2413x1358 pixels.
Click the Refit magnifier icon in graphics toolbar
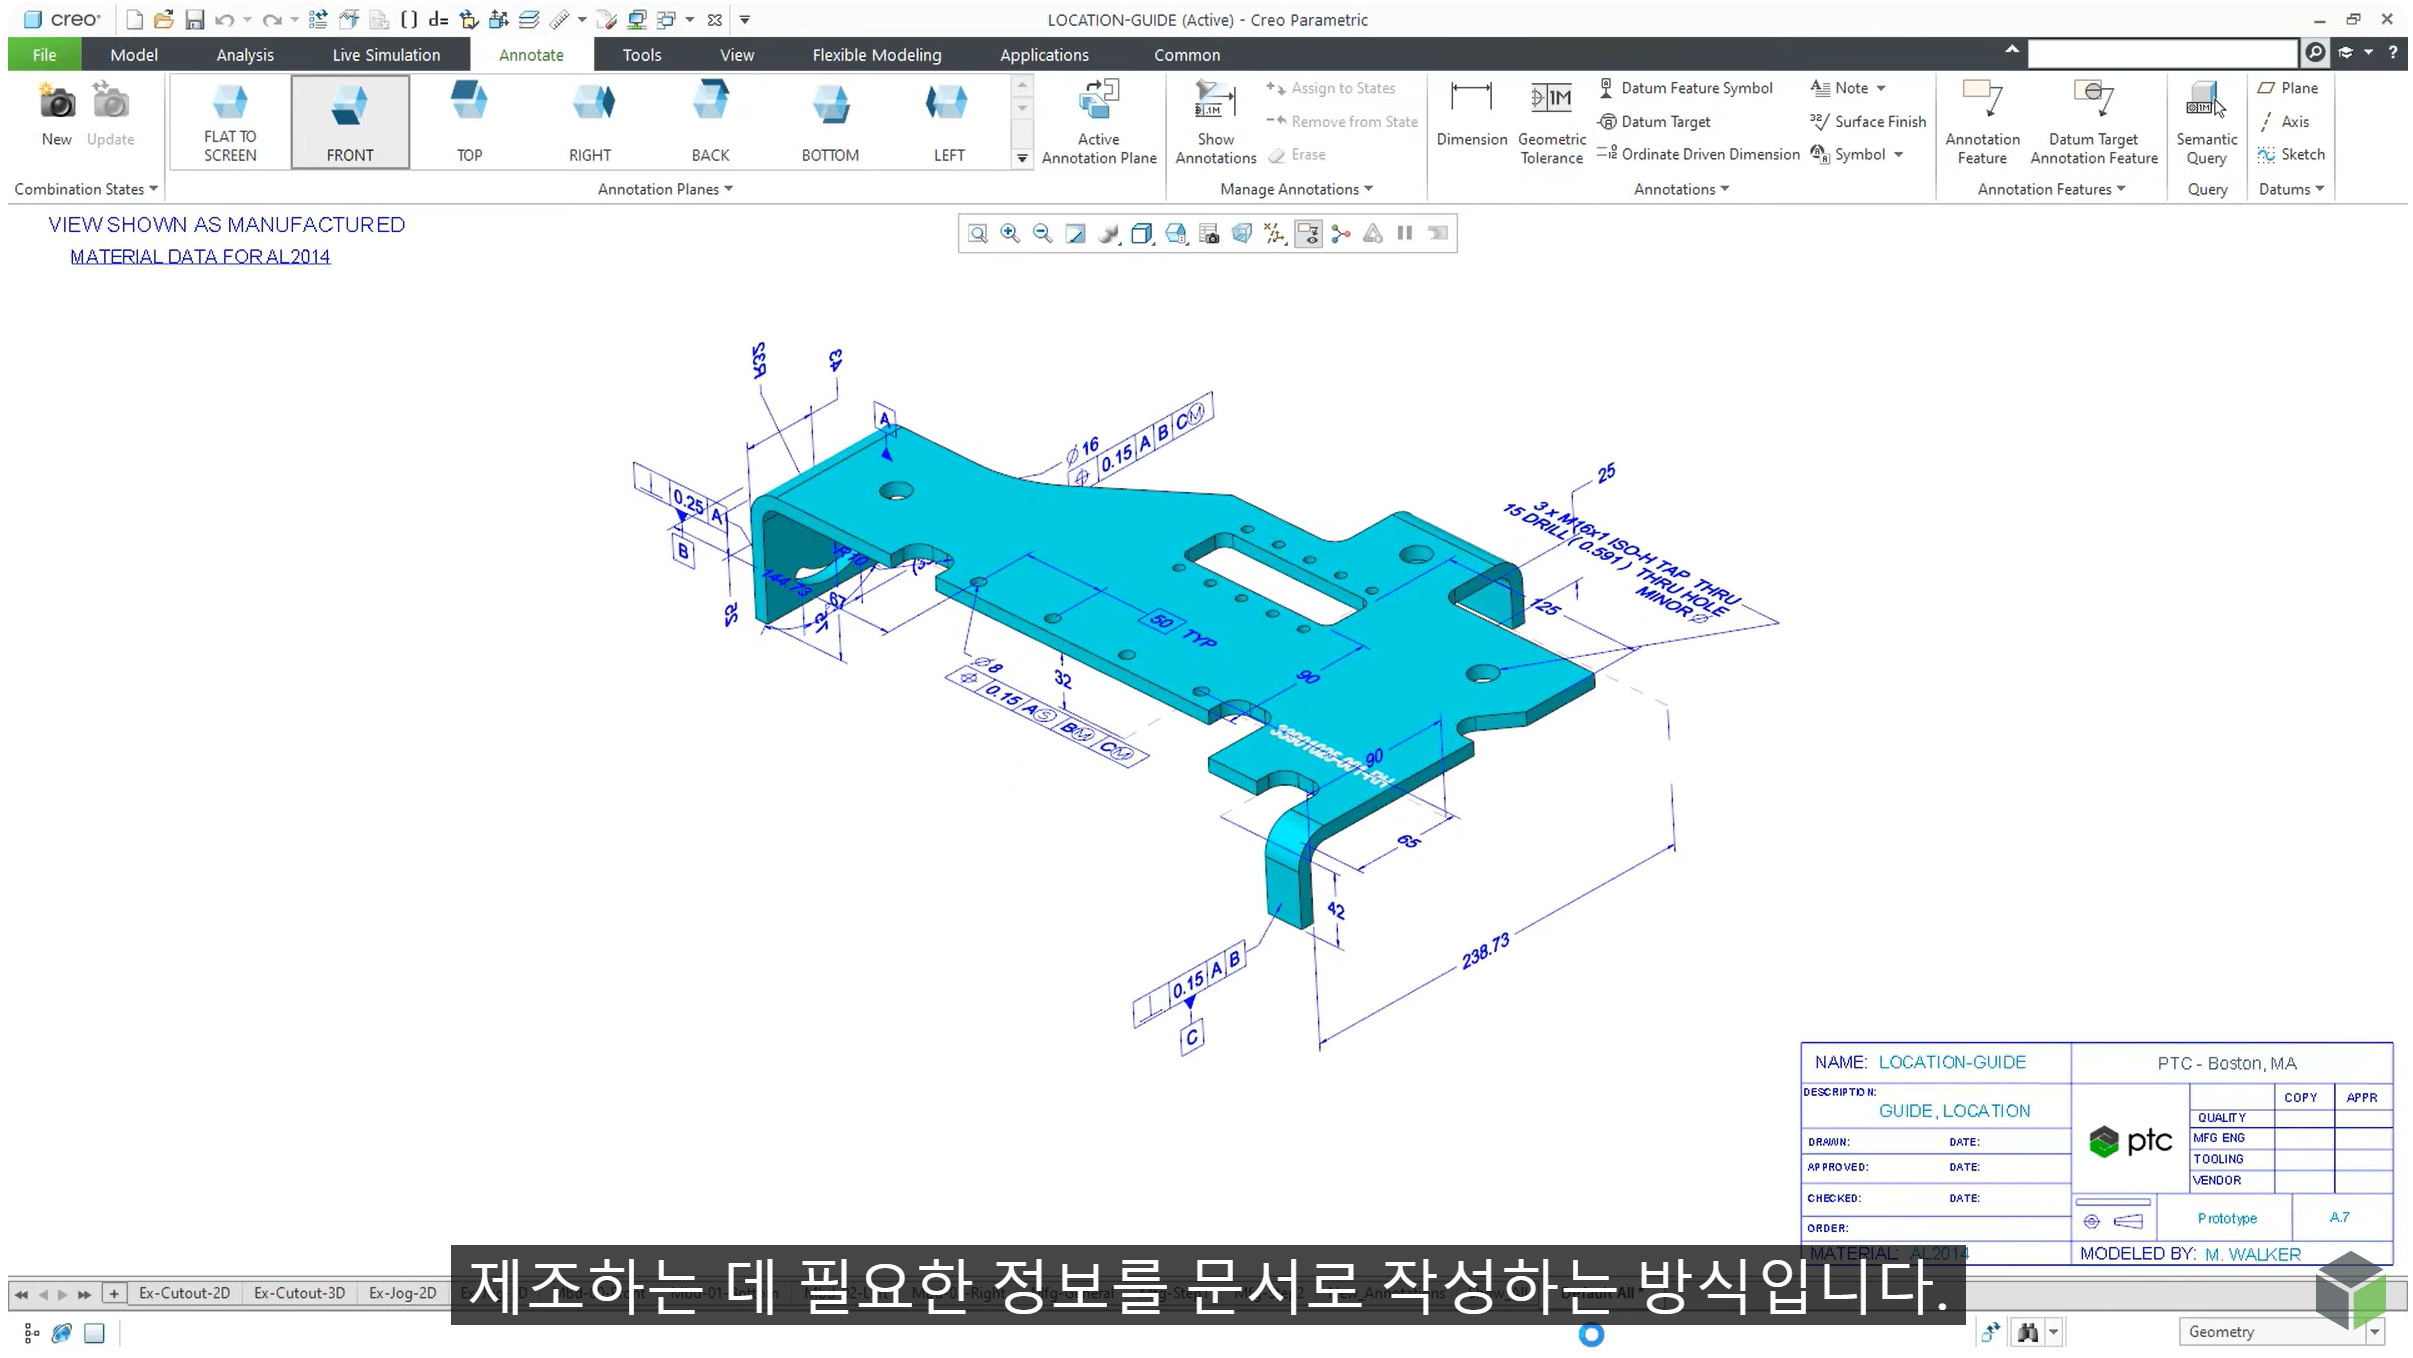pos(977,233)
